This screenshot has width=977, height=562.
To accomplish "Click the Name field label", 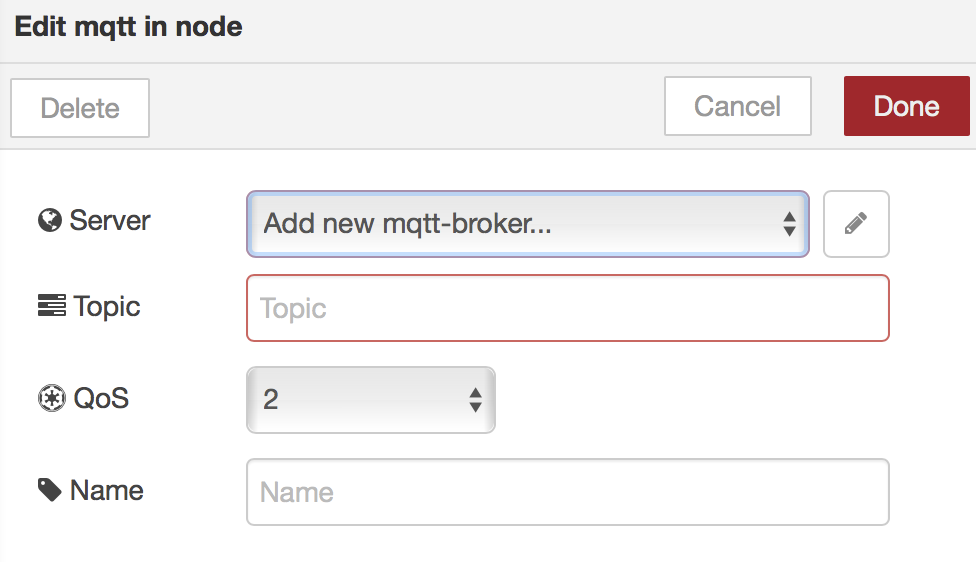I will pos(106,490).
